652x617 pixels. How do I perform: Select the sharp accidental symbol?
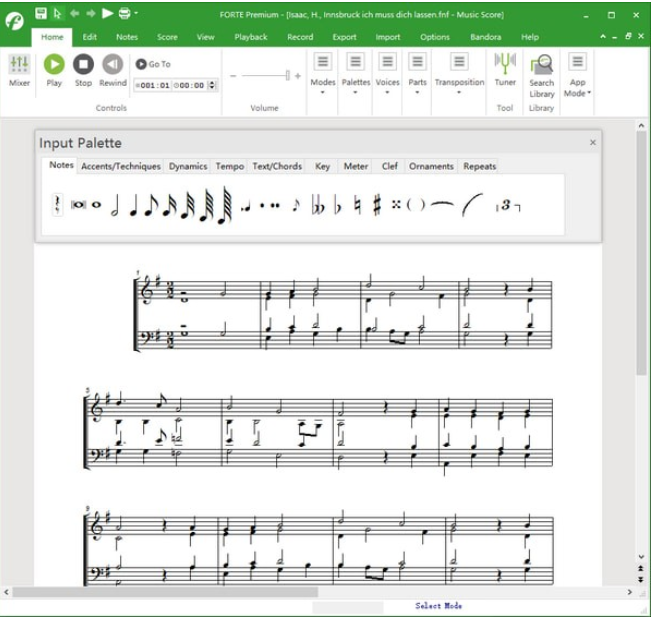(377, 205)
